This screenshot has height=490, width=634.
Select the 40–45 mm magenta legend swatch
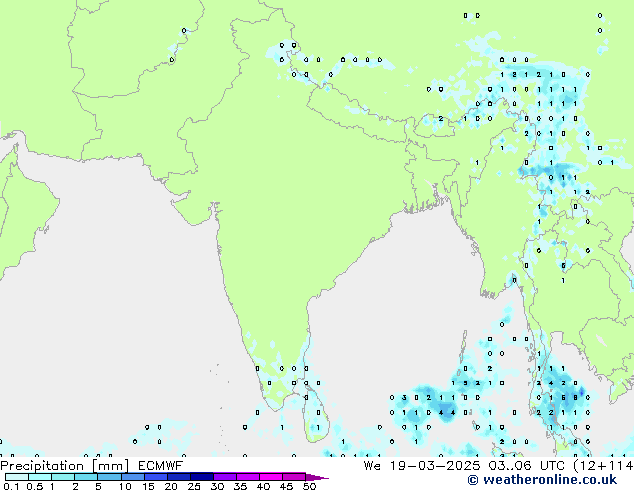click(x=271, y=477)
